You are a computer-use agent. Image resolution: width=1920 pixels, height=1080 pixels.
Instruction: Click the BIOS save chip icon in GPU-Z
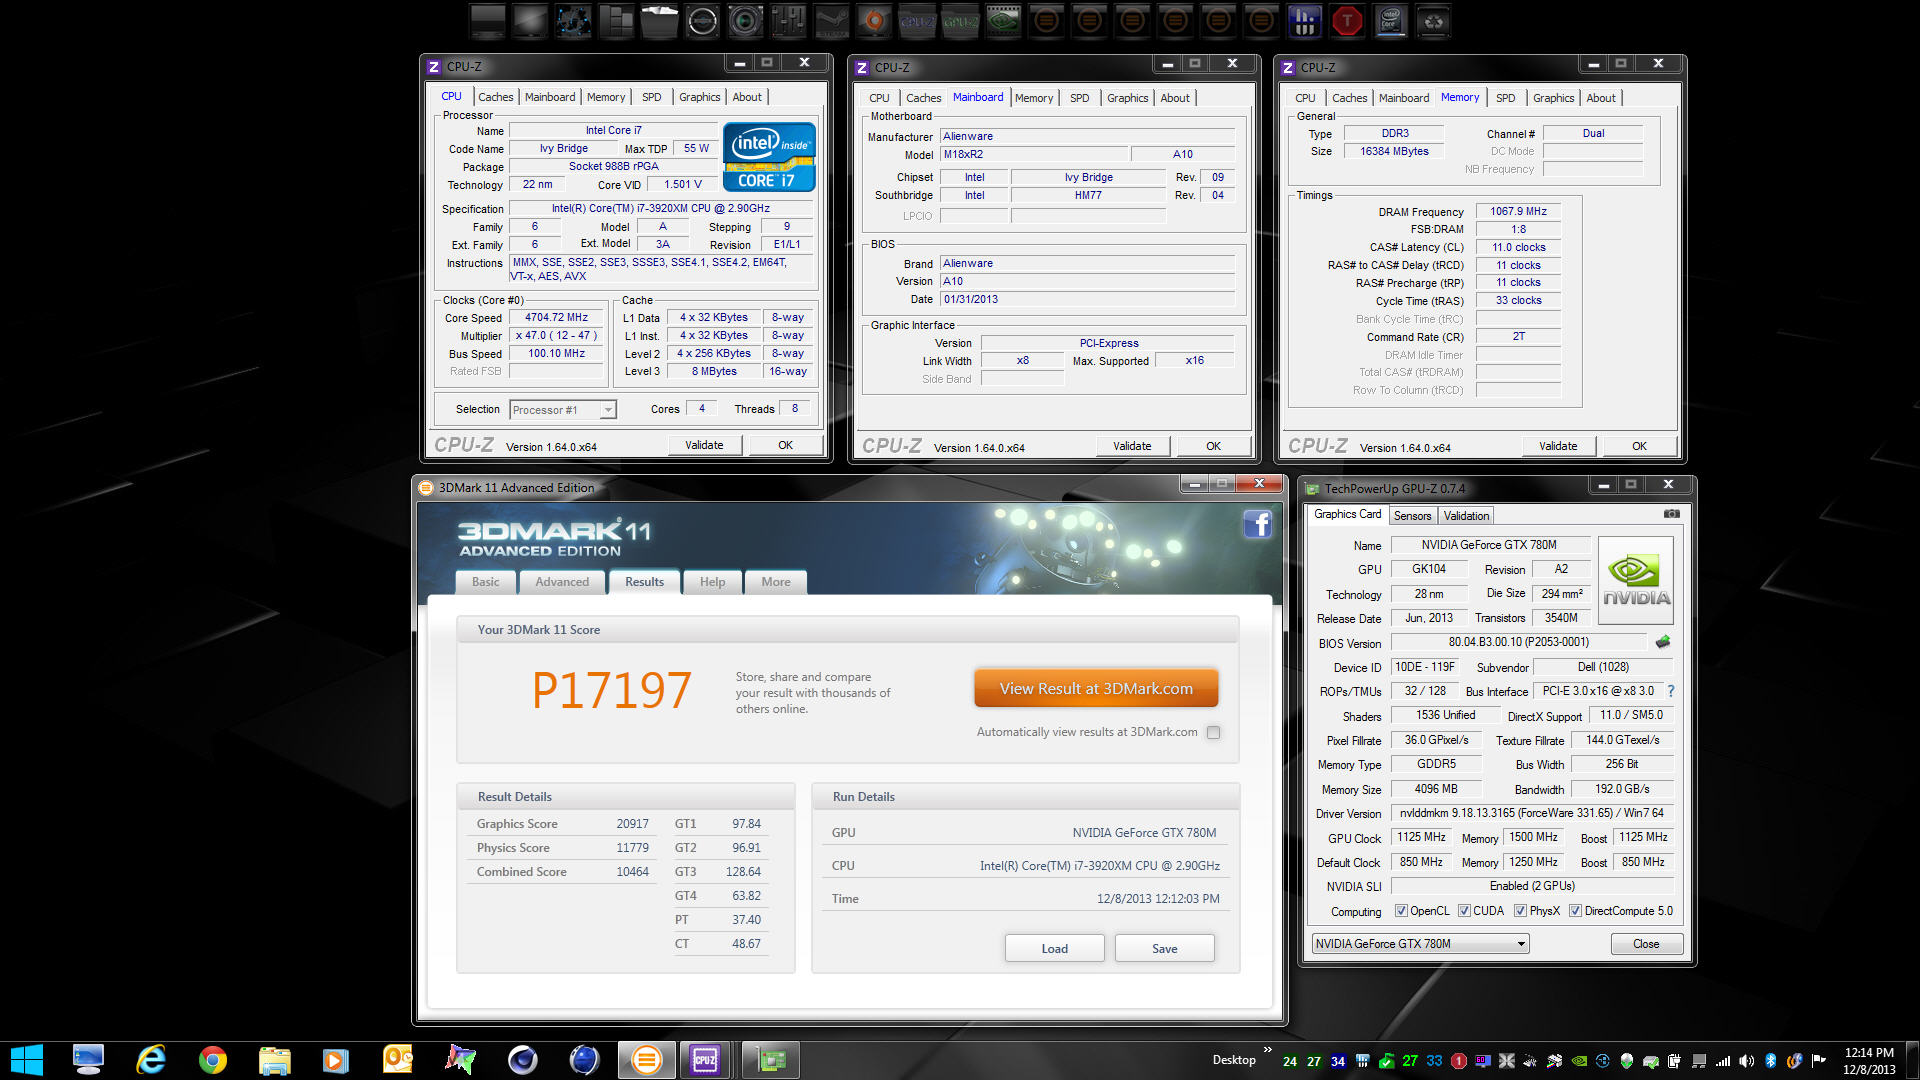1663,642
